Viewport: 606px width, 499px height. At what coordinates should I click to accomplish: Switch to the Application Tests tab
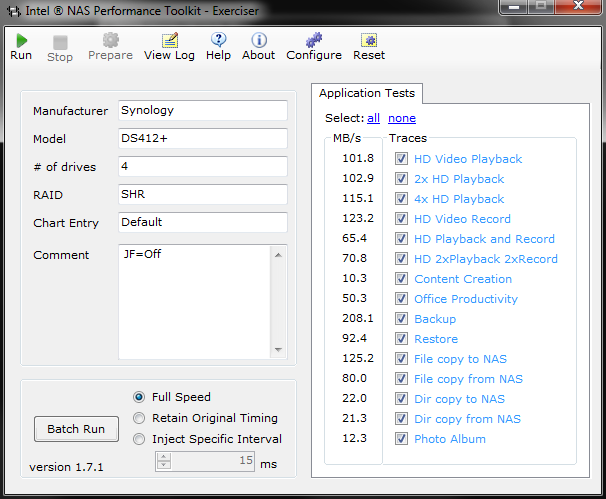[x=367, y=93]
